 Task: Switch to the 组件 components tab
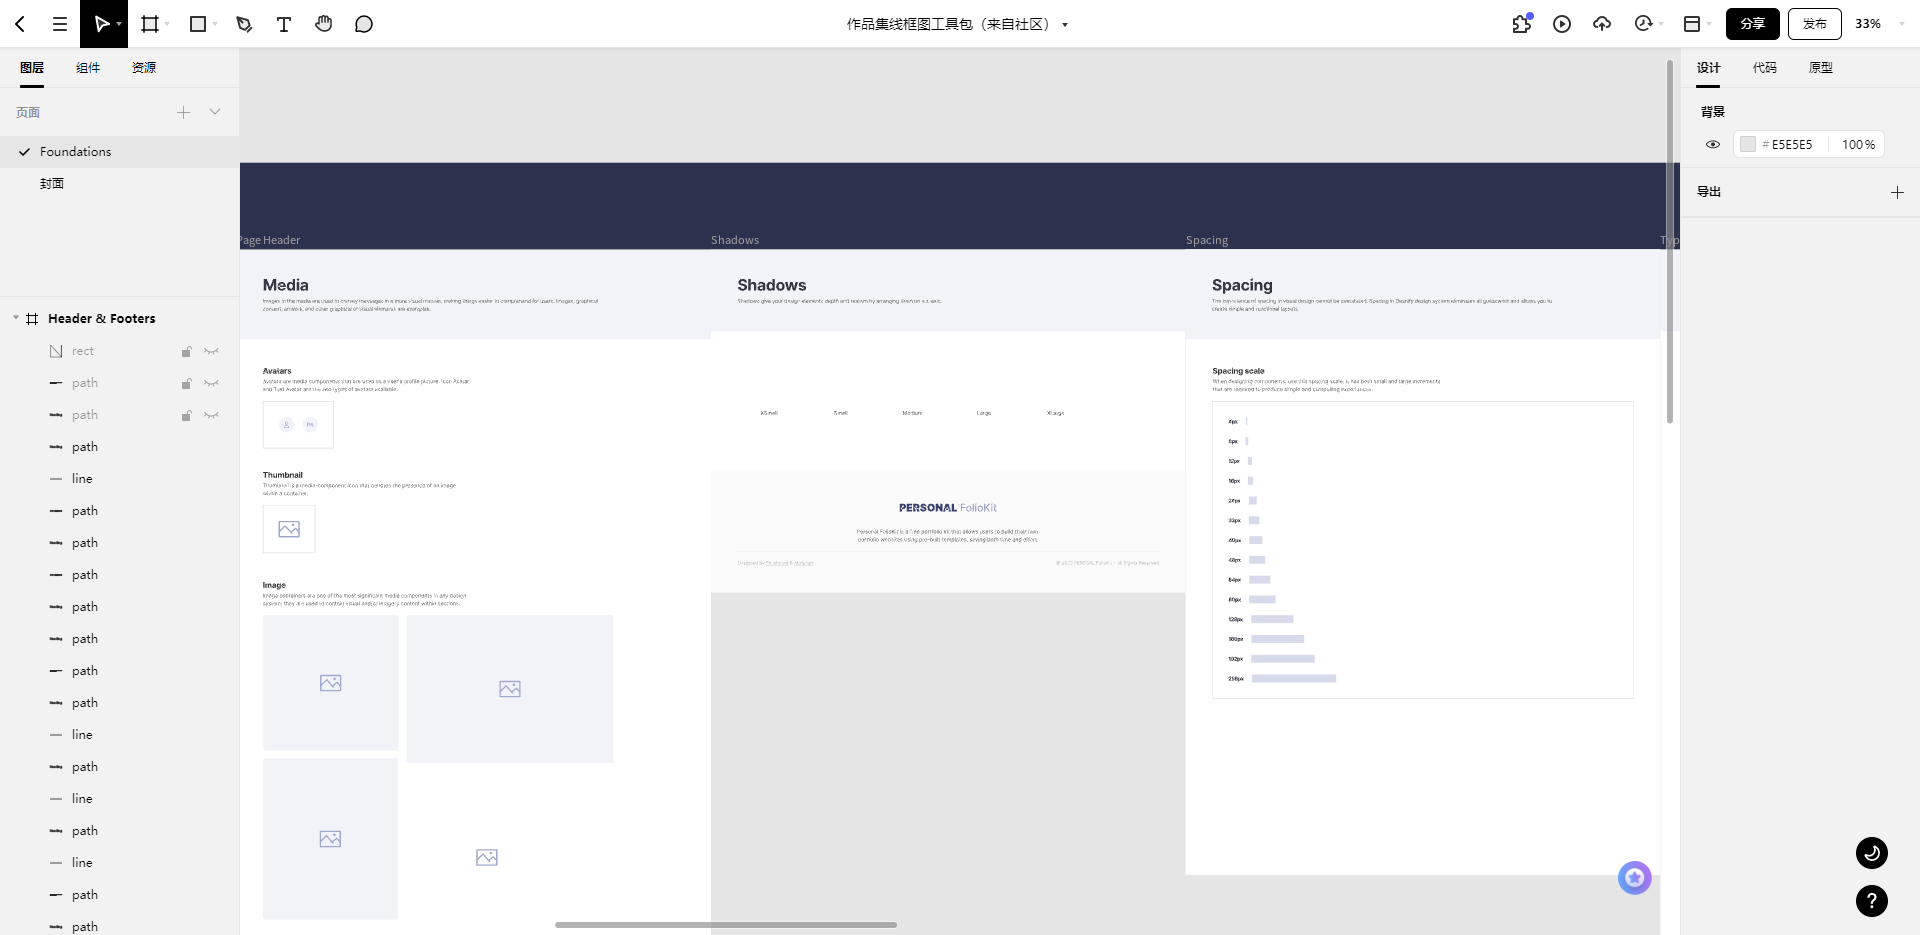(88, 68)
